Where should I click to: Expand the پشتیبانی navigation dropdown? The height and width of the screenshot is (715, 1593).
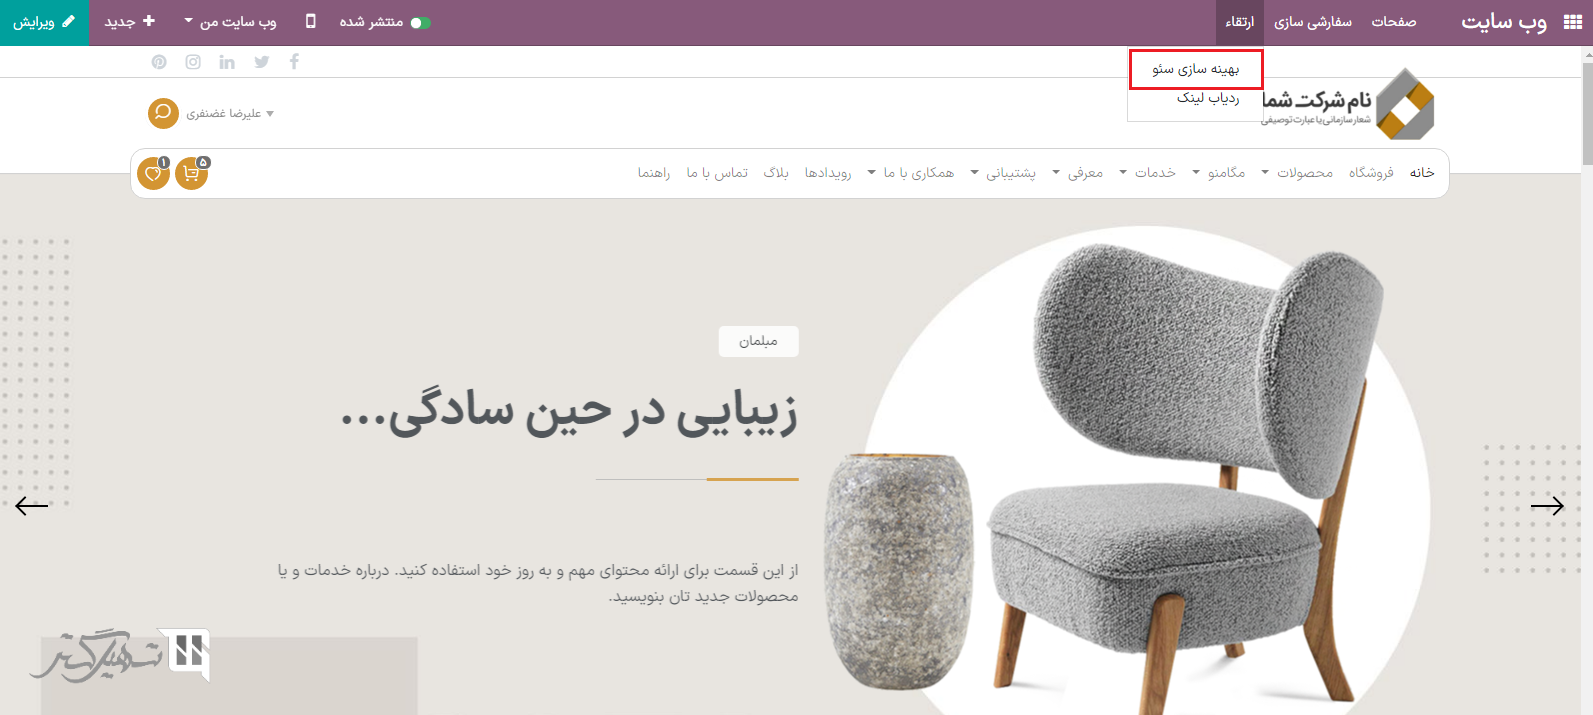pos(1003,173)
